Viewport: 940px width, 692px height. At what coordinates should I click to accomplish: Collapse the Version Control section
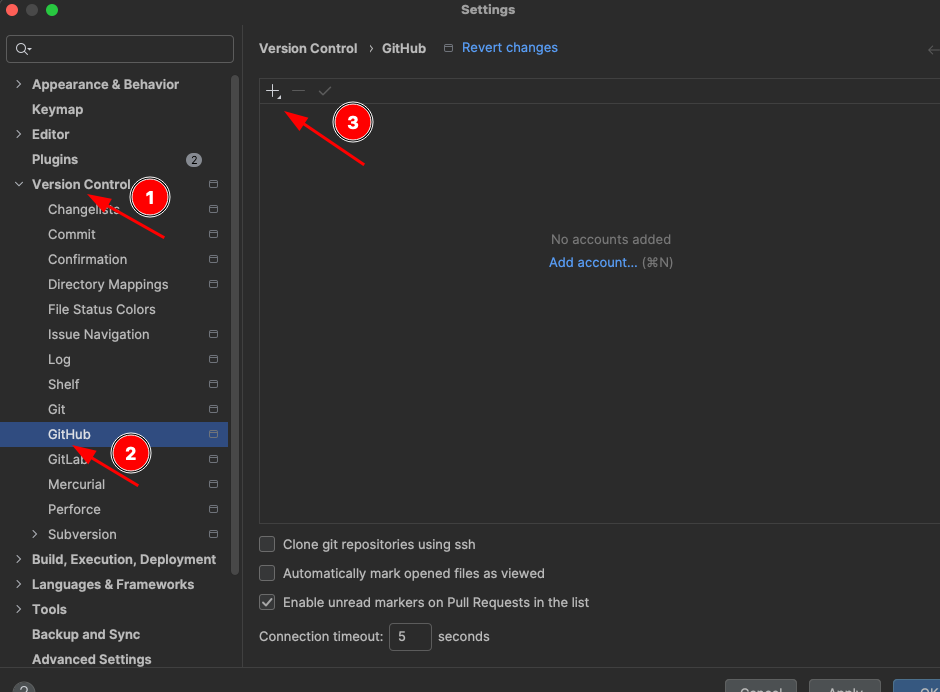click(19, 184)
